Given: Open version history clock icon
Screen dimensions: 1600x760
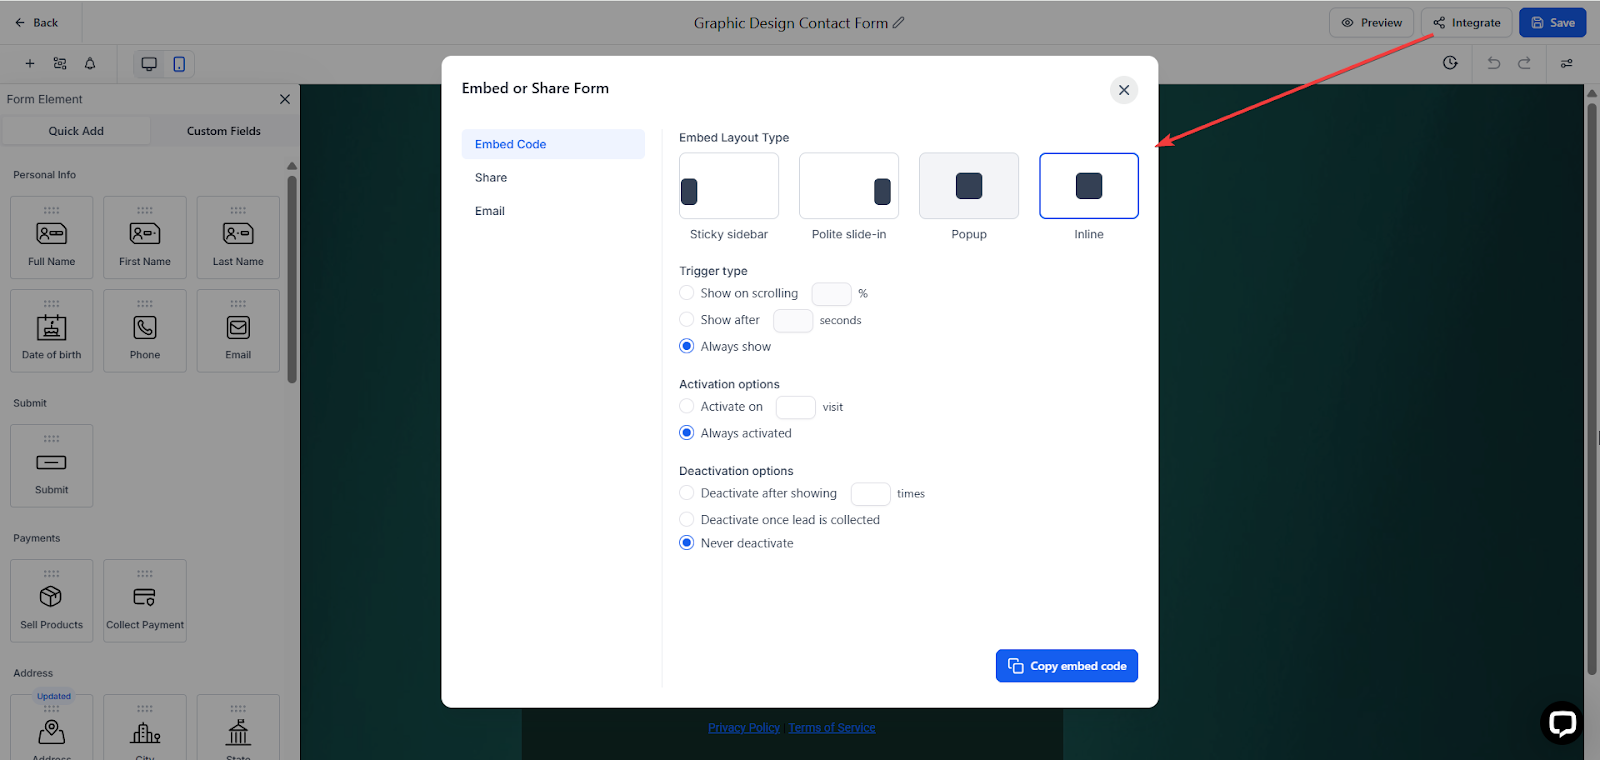Looking at the screenshot, I should point(1450,63).
